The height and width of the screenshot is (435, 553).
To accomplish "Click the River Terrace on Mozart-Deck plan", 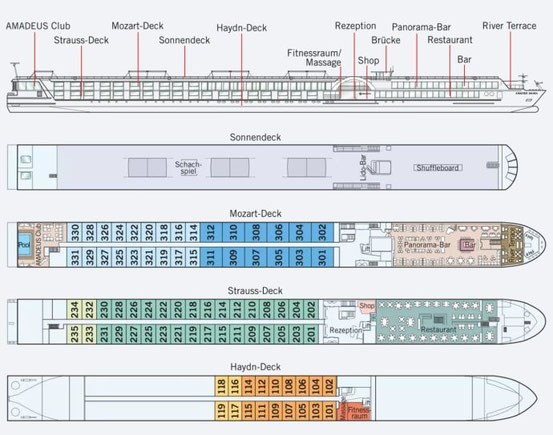I will click(x=512, y=244).
